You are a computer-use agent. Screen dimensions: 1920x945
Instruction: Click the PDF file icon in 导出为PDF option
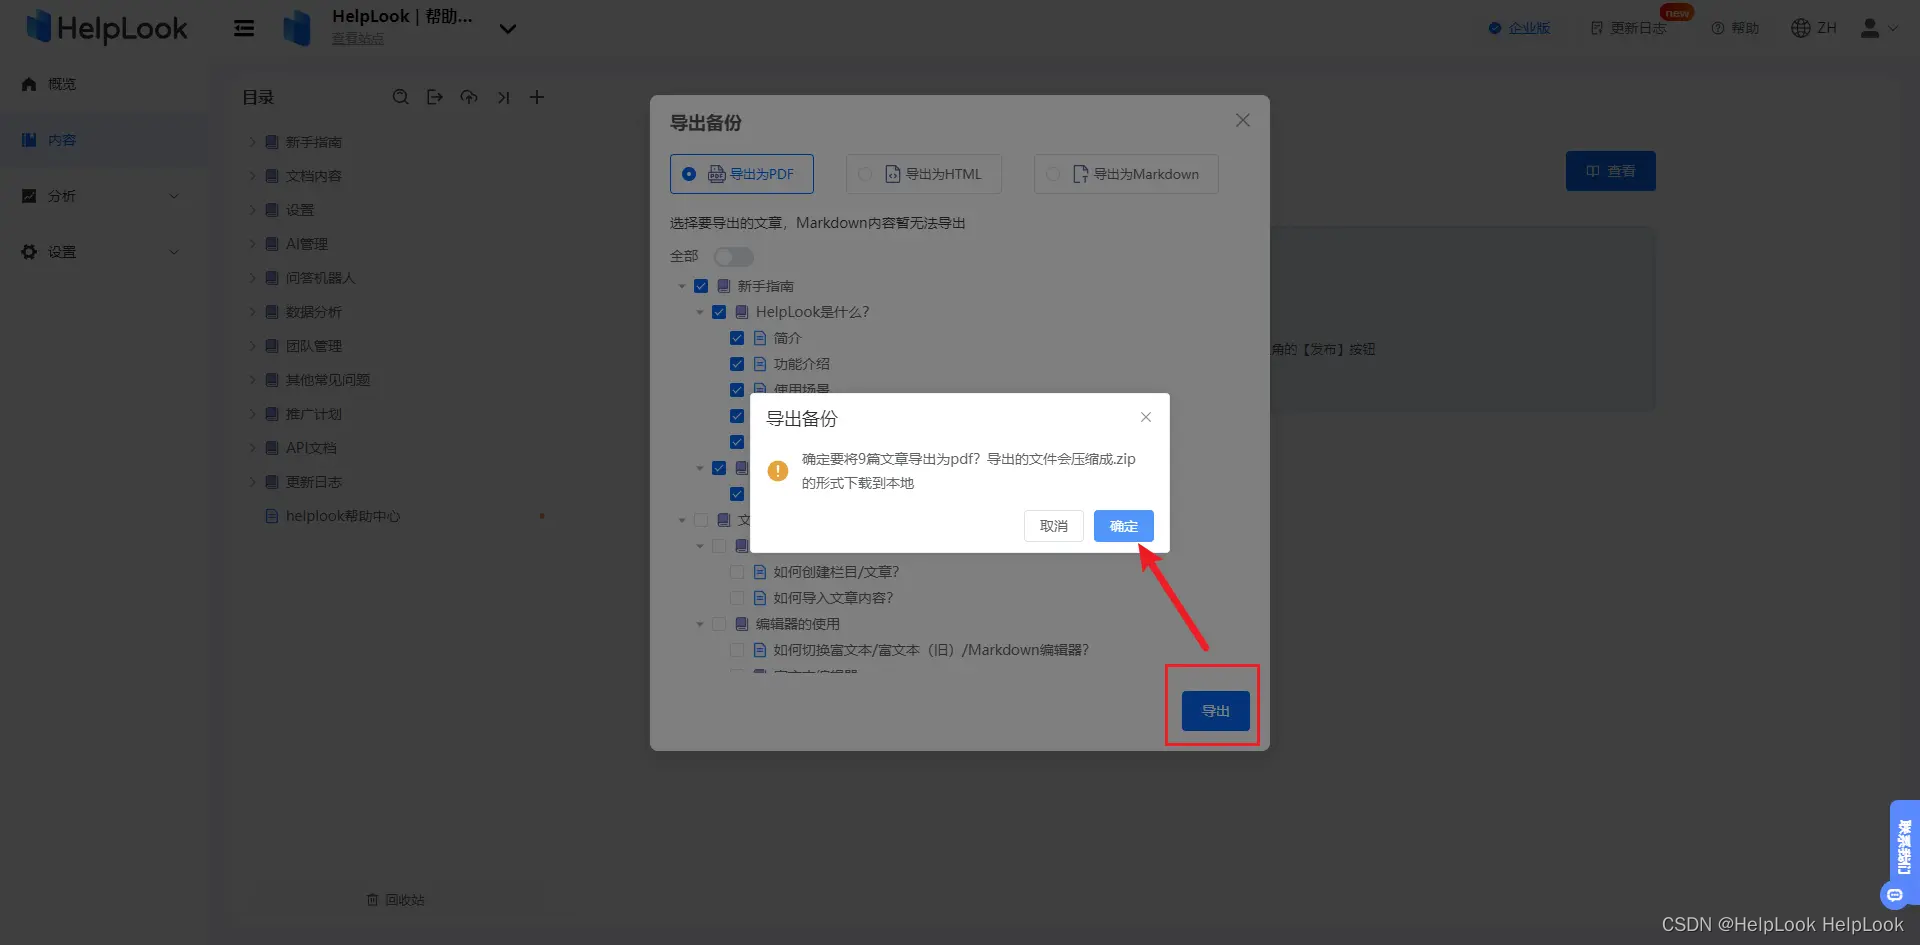(717, 174)
